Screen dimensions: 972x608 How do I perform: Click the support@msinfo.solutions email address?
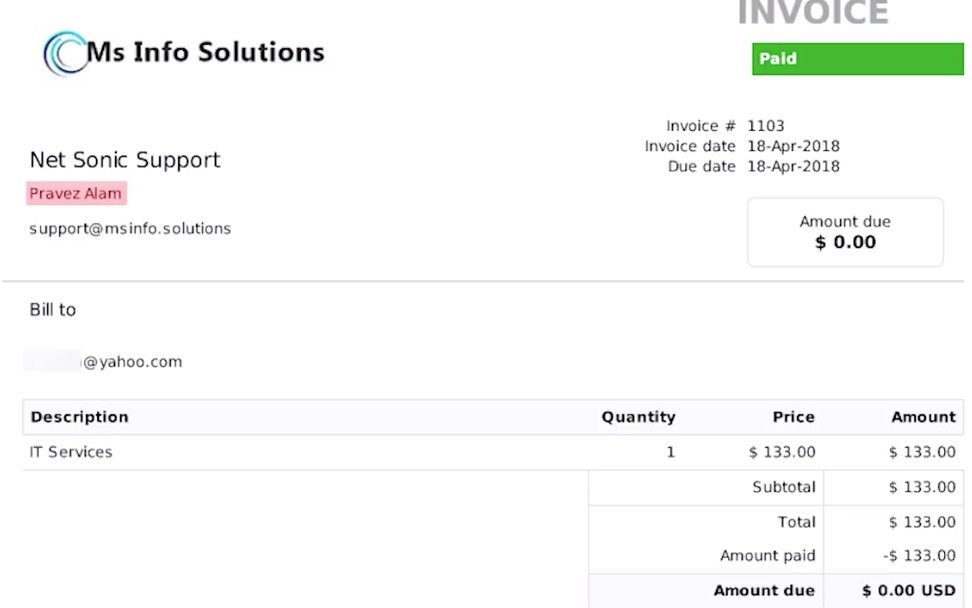point(130,229)
